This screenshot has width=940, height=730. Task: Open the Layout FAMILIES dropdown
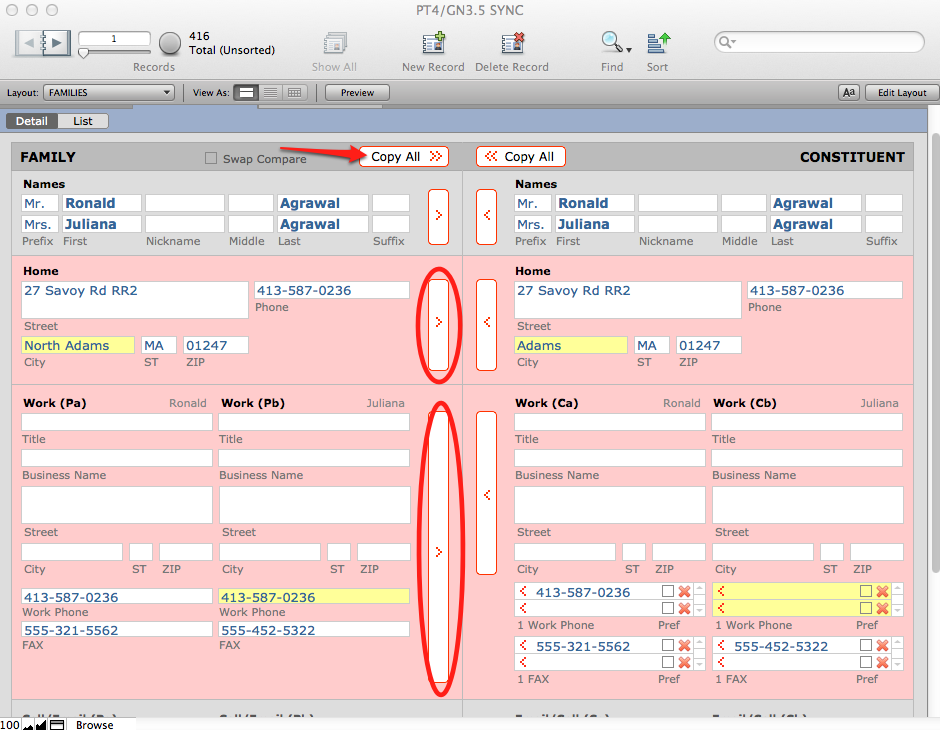(x=109, y=93)
